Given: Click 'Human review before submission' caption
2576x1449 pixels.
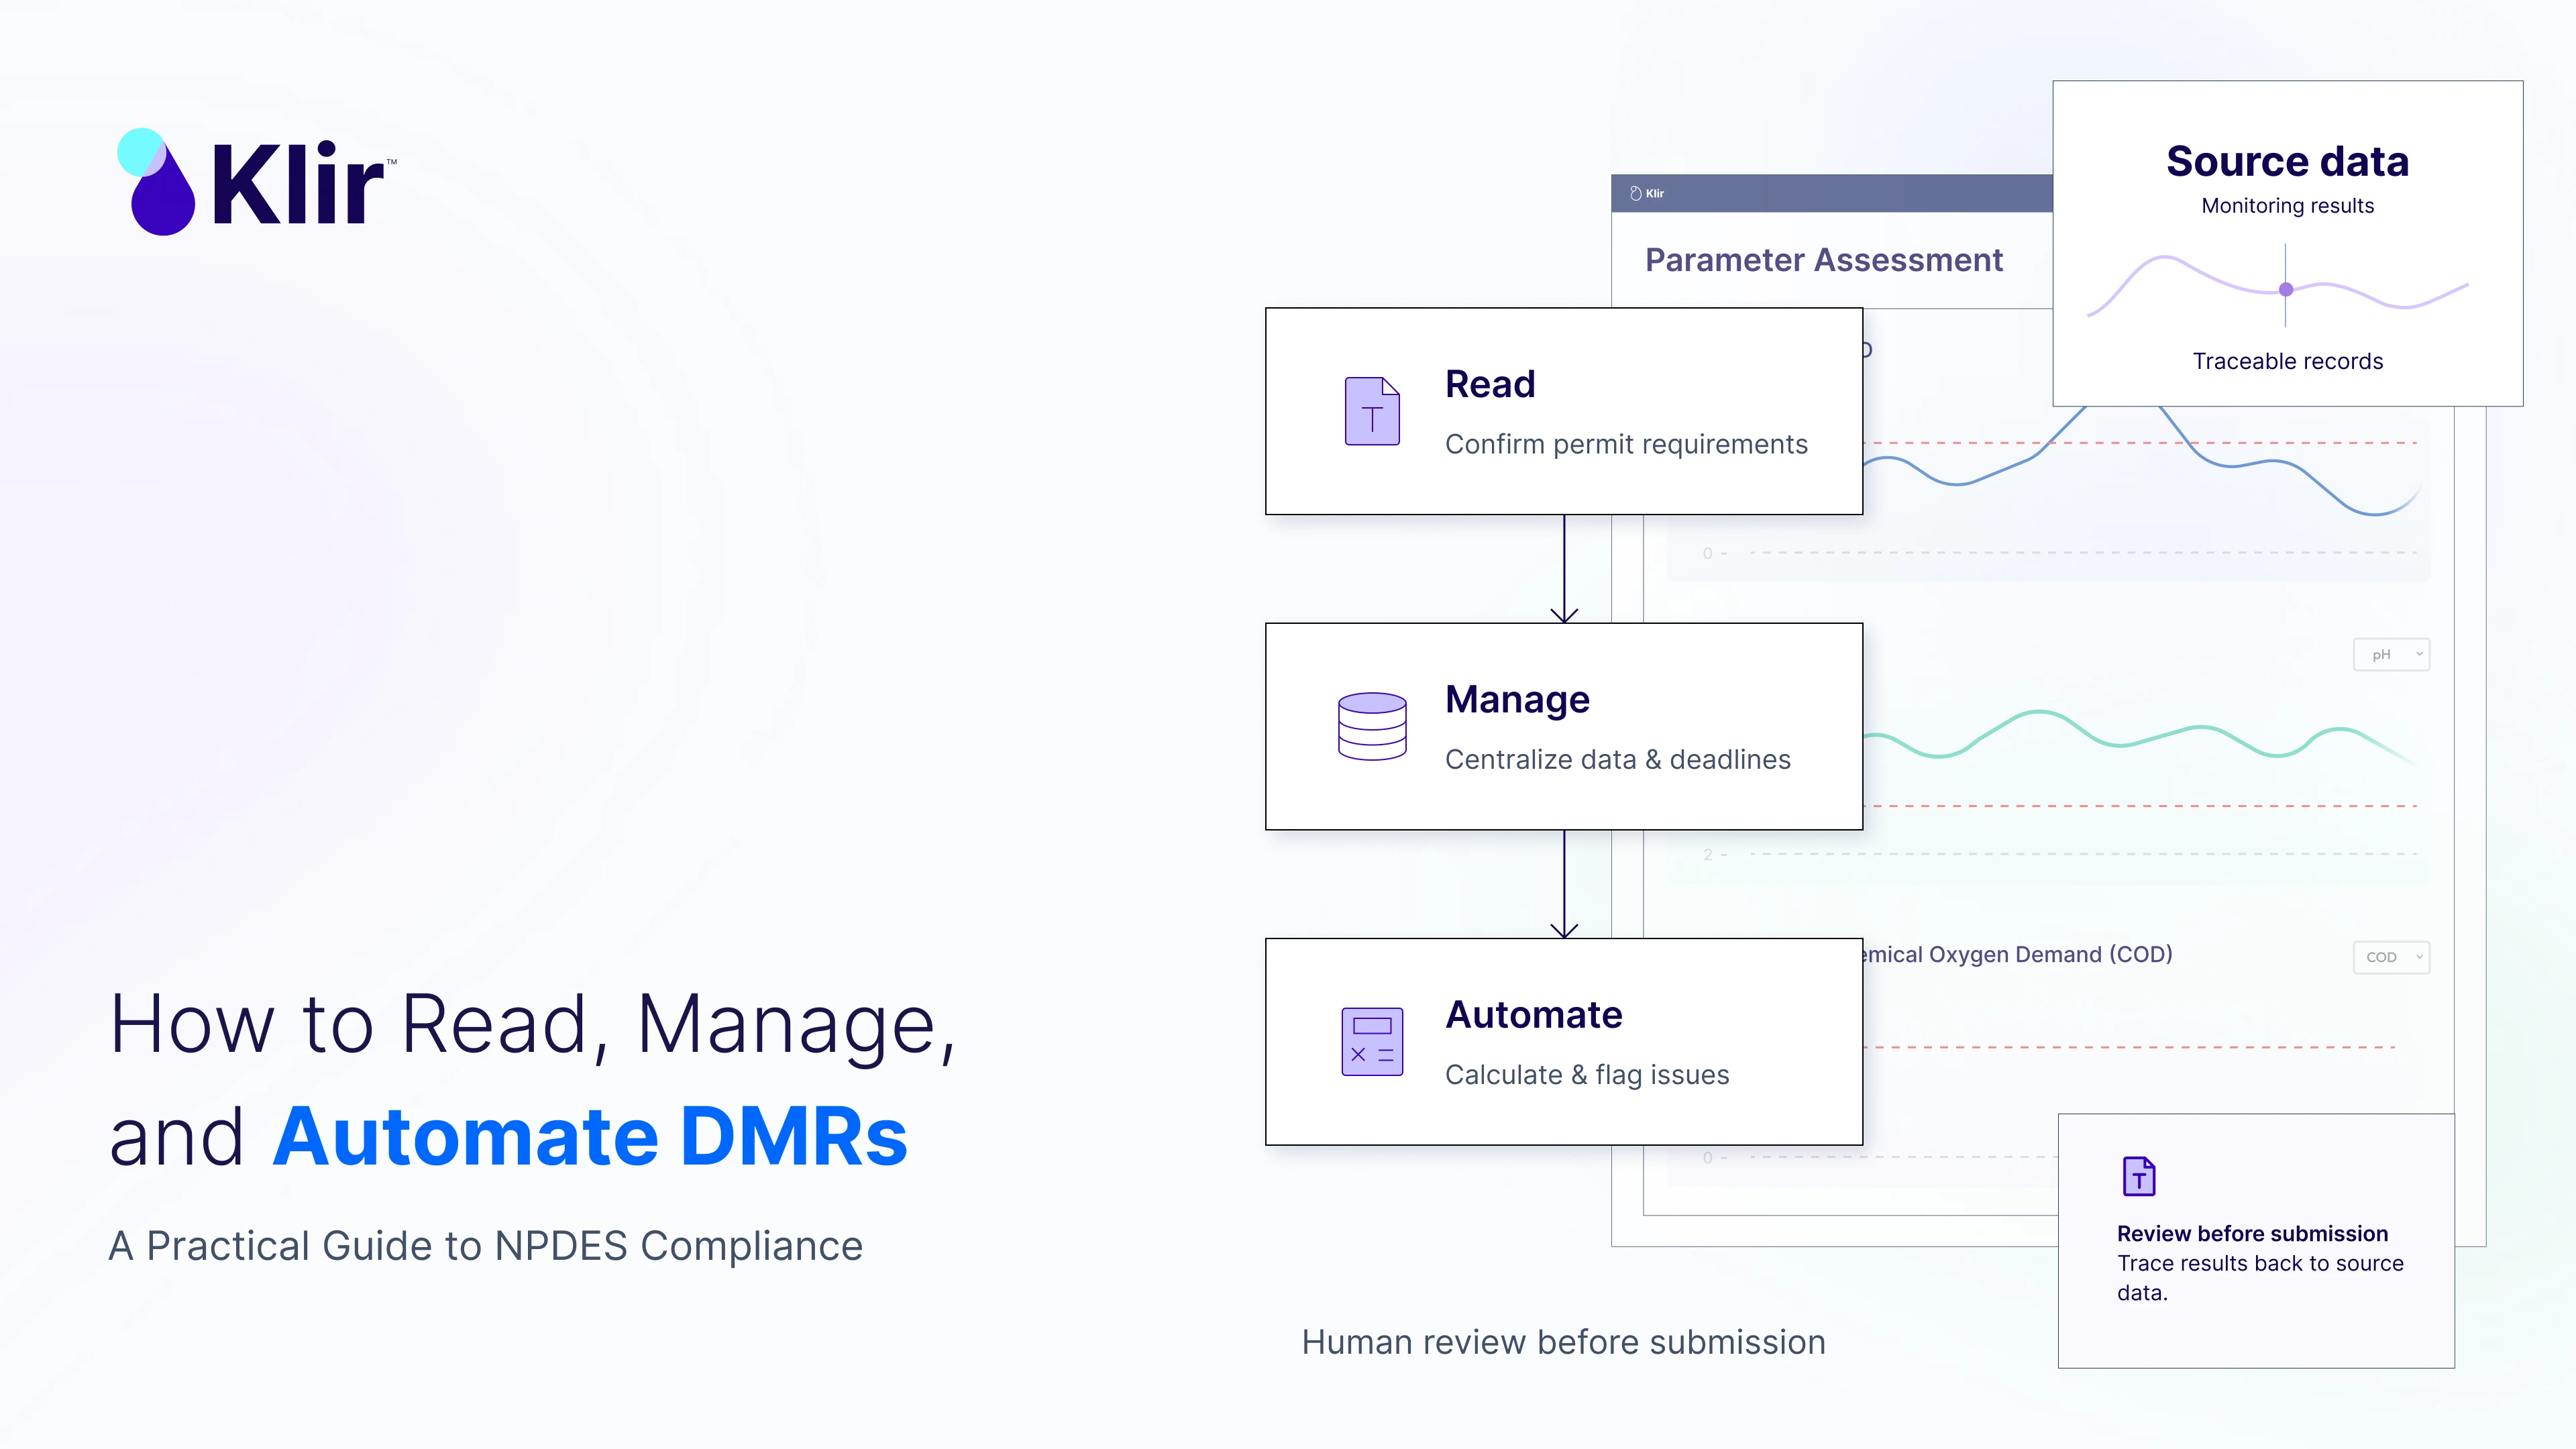Looking at the screenshot, I should [1563, 1343].
